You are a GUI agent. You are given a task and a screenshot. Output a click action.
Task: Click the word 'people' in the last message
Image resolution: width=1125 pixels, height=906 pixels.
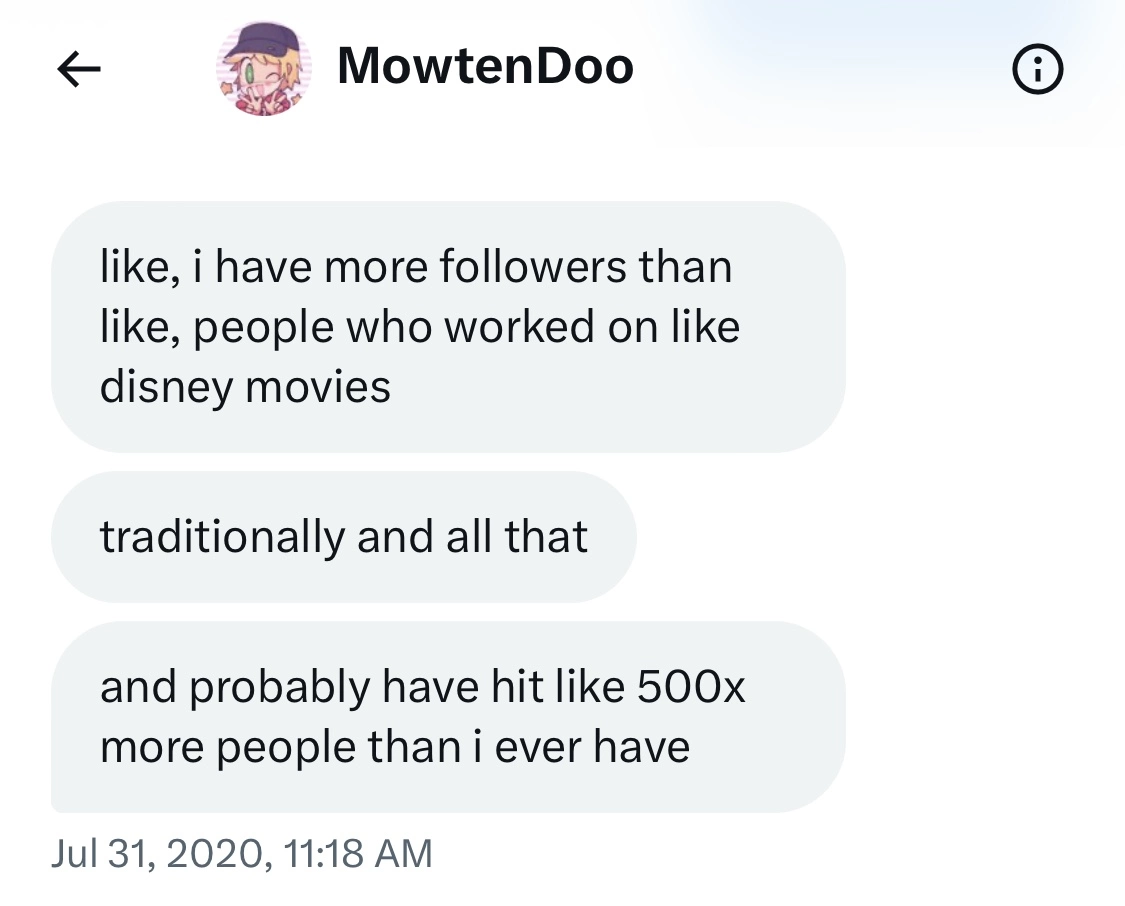[286, 748]
